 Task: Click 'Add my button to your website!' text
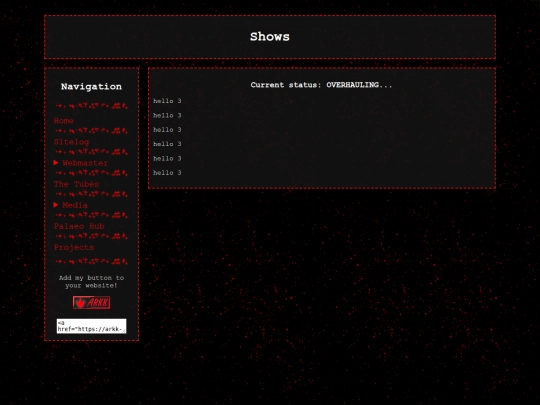pos(91,282)
